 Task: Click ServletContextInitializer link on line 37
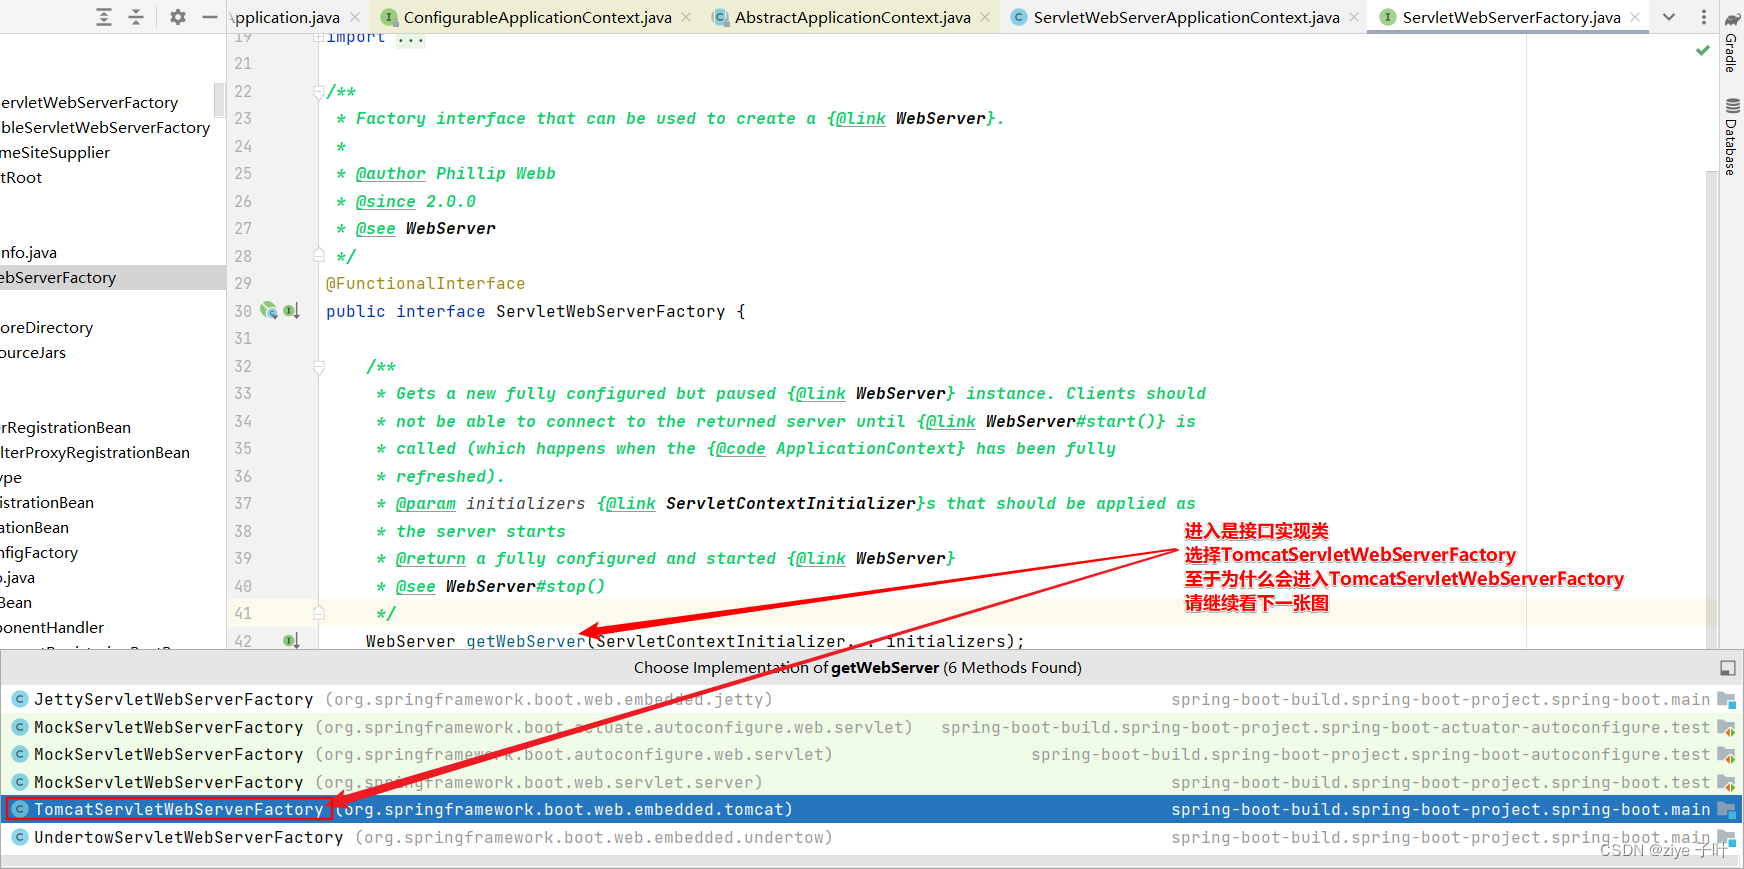pyautogui.click(x=790, y=504)
